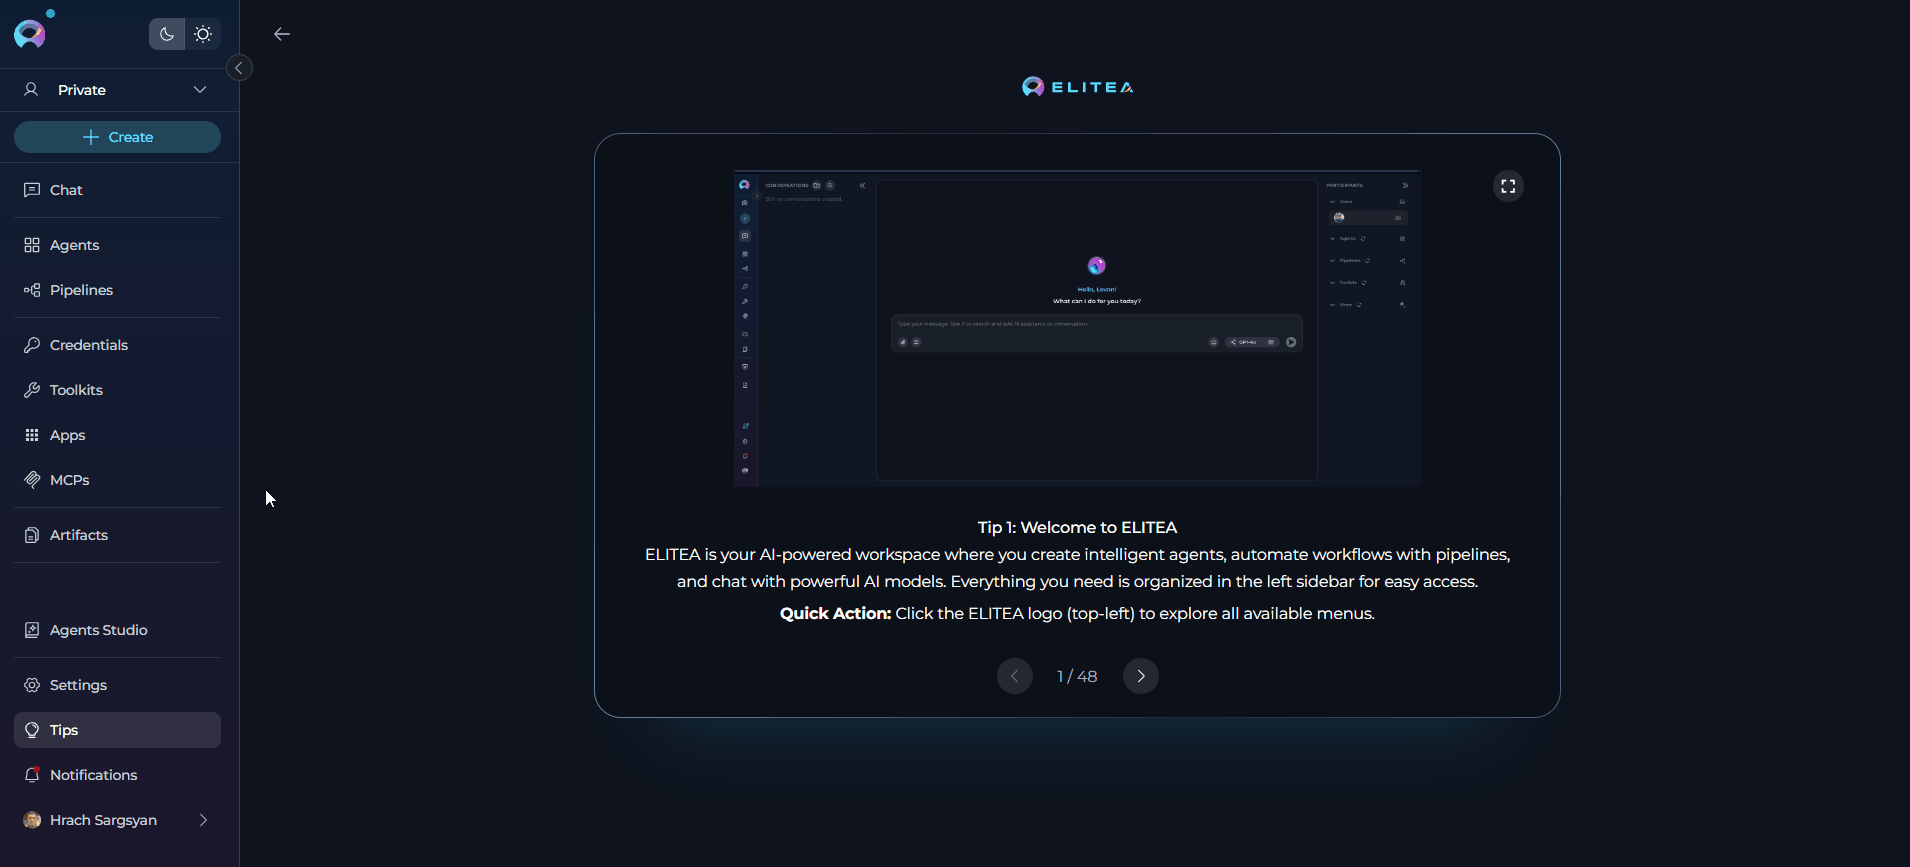Click the Credentials key icon
Image resolution: width=1910 pixels, height=867 pixels.
(x=32, y=345)
